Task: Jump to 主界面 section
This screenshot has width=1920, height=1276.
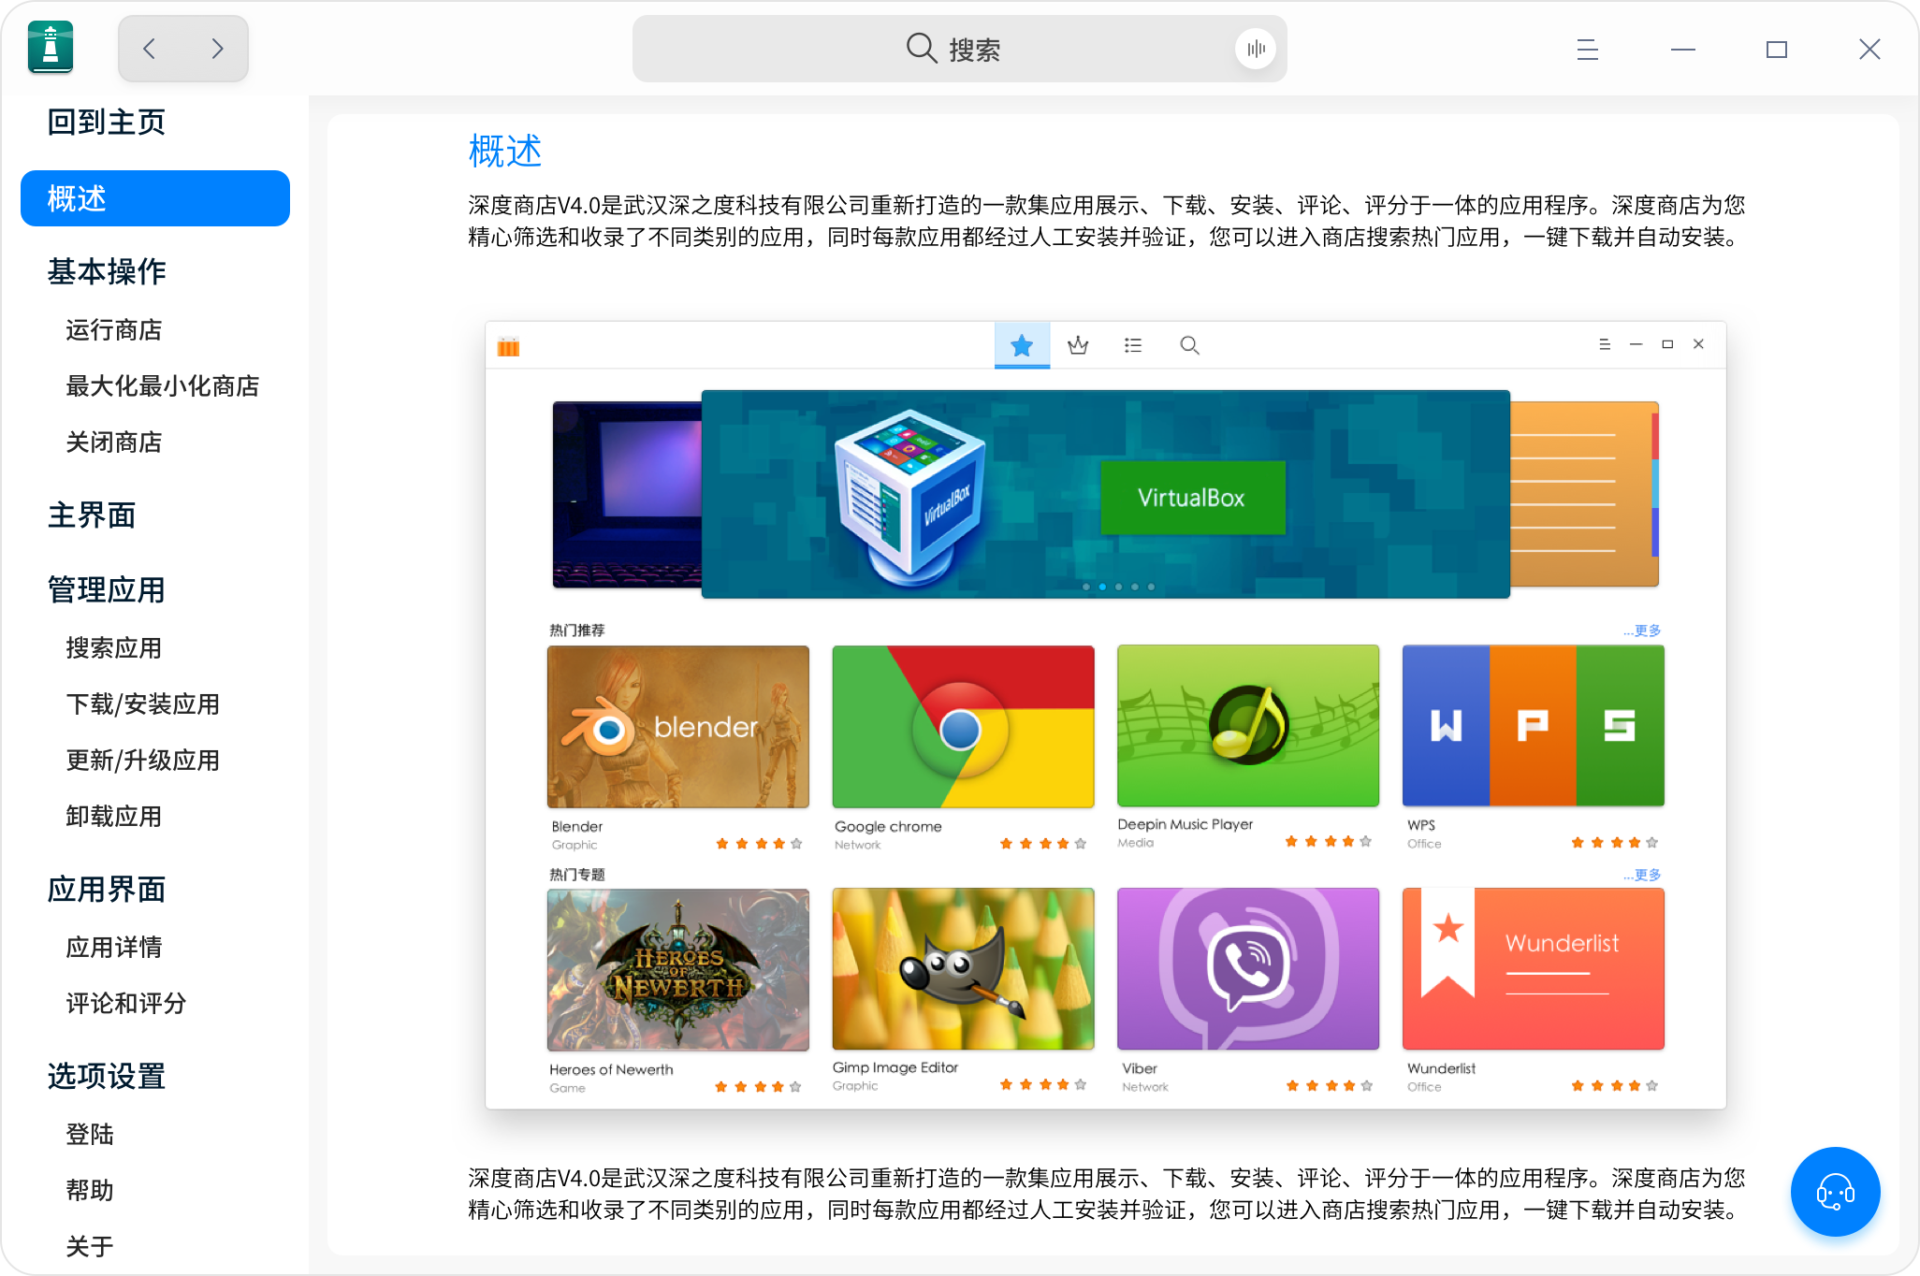Action: [x=91, y=515]
